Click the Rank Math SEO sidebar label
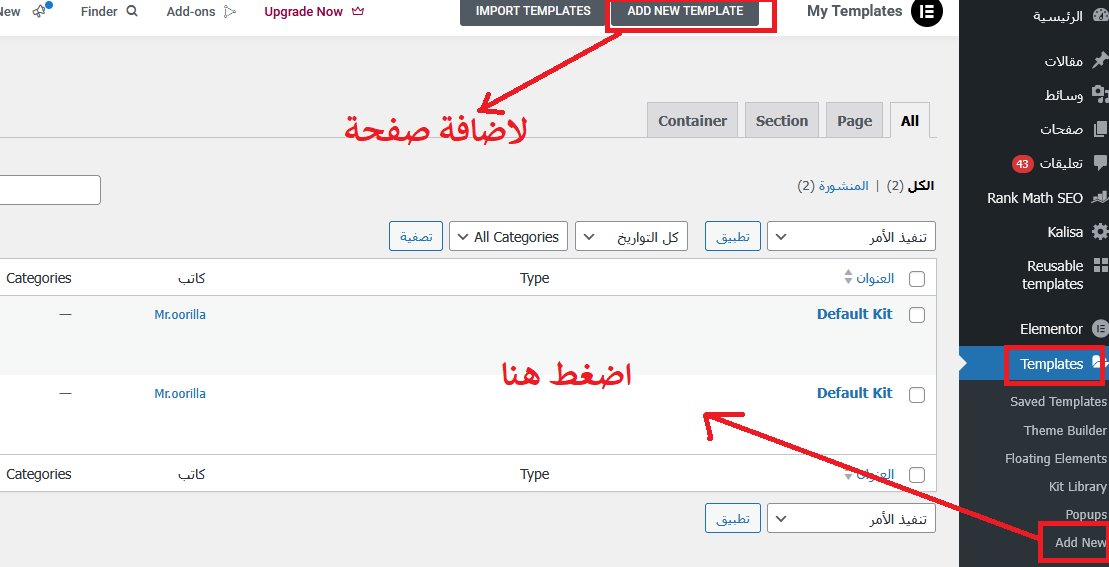The width and height of the screenshot is (1109, 567). pyautogui.click(x=1035, y=198)
